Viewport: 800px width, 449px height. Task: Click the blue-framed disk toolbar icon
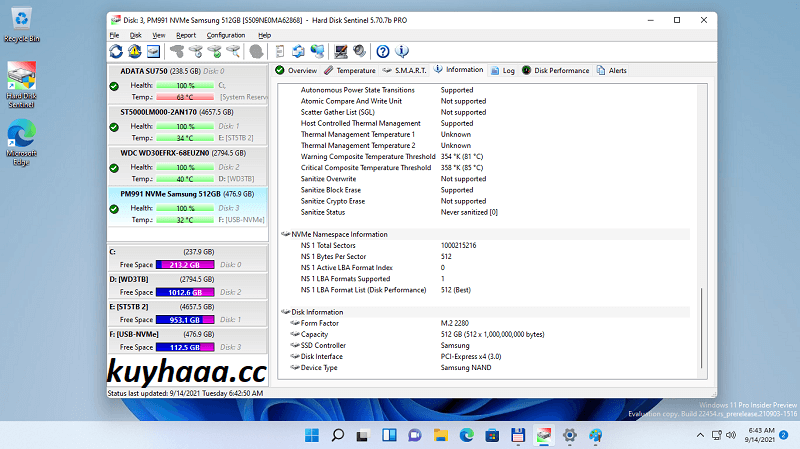(153, 51)
